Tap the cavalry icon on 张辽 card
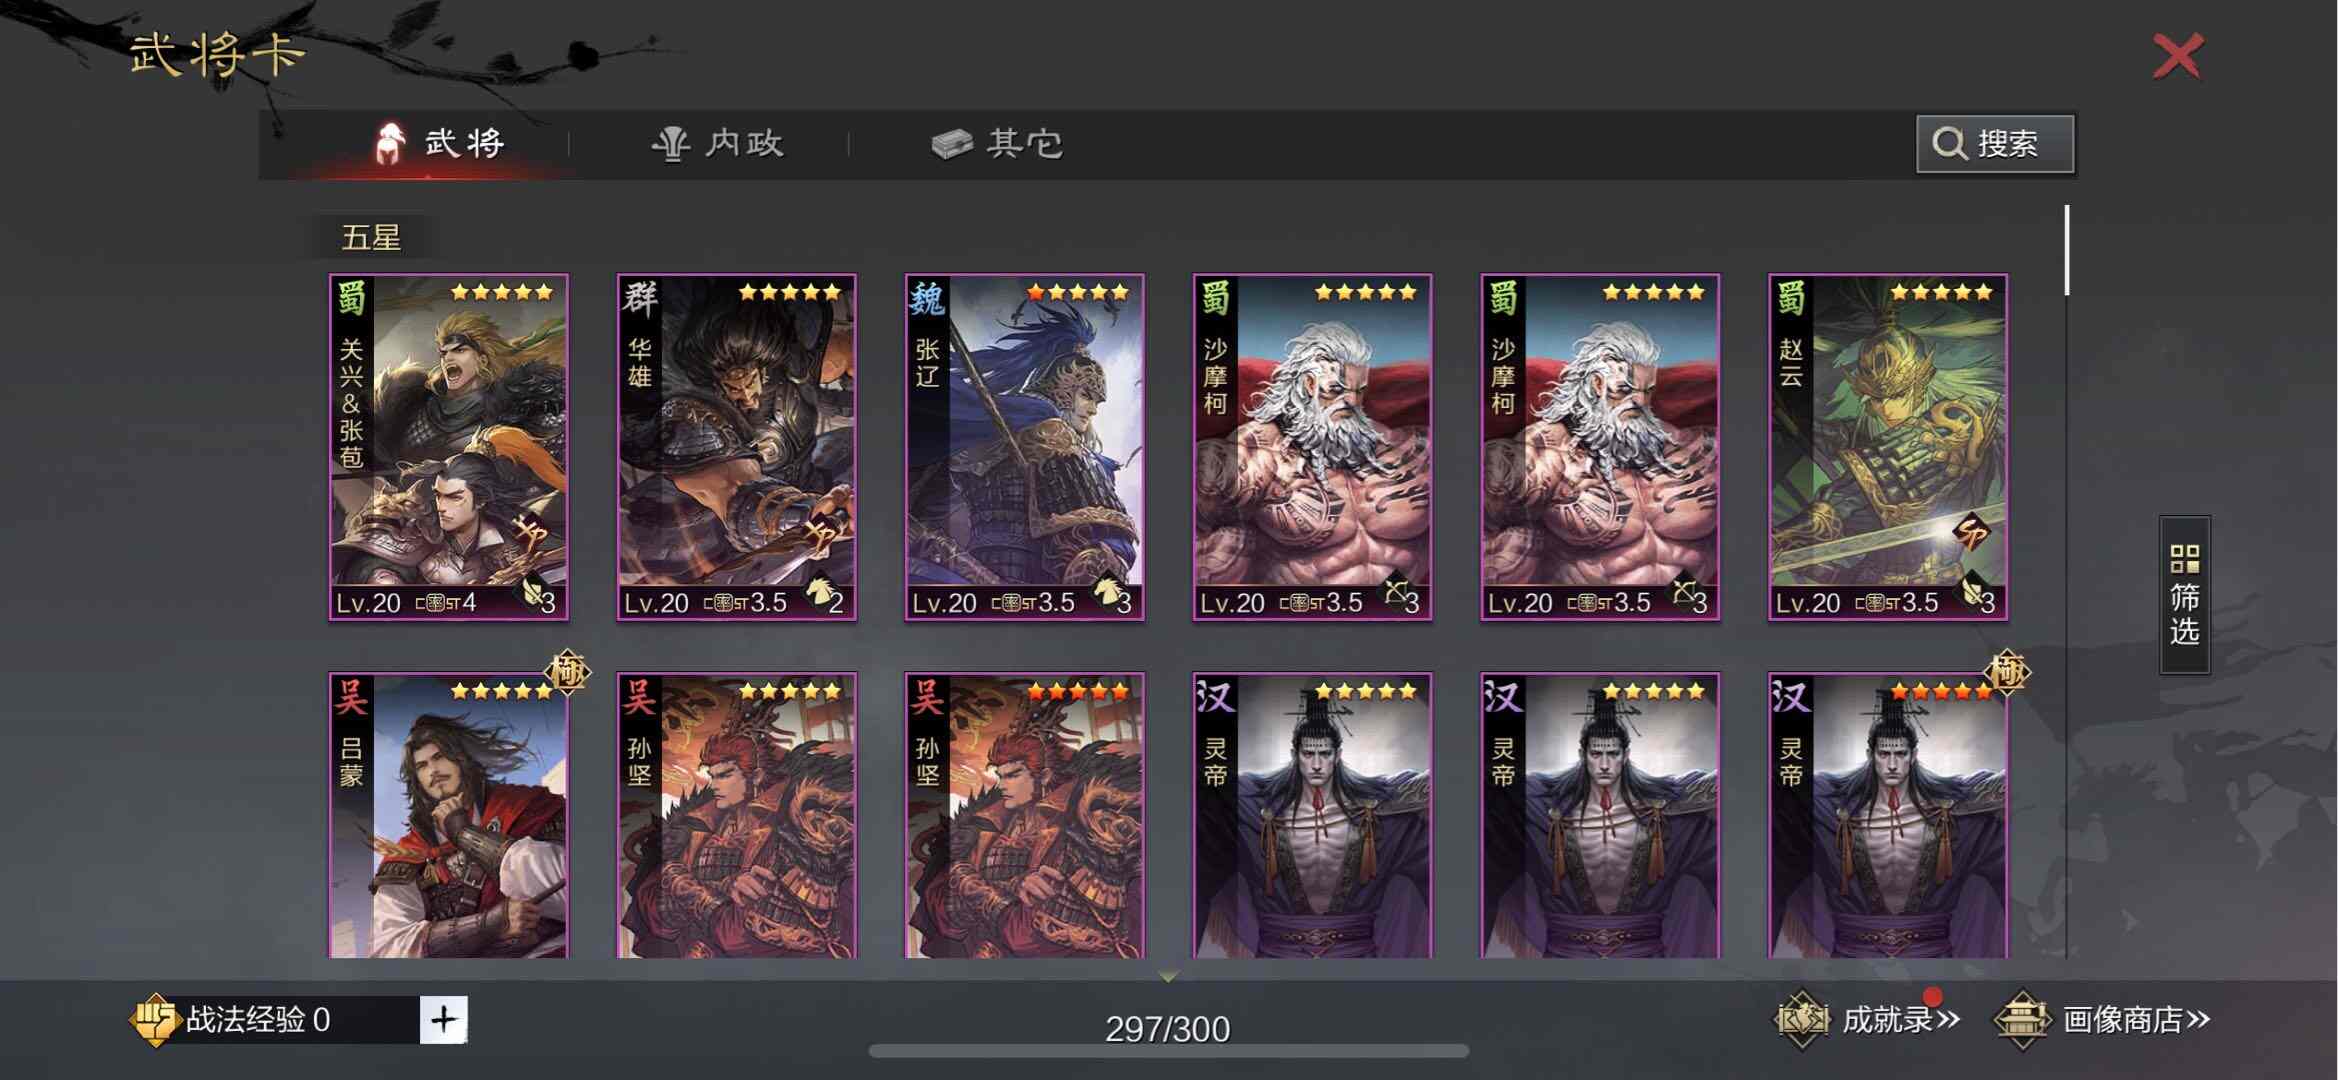 point(1107,591)
